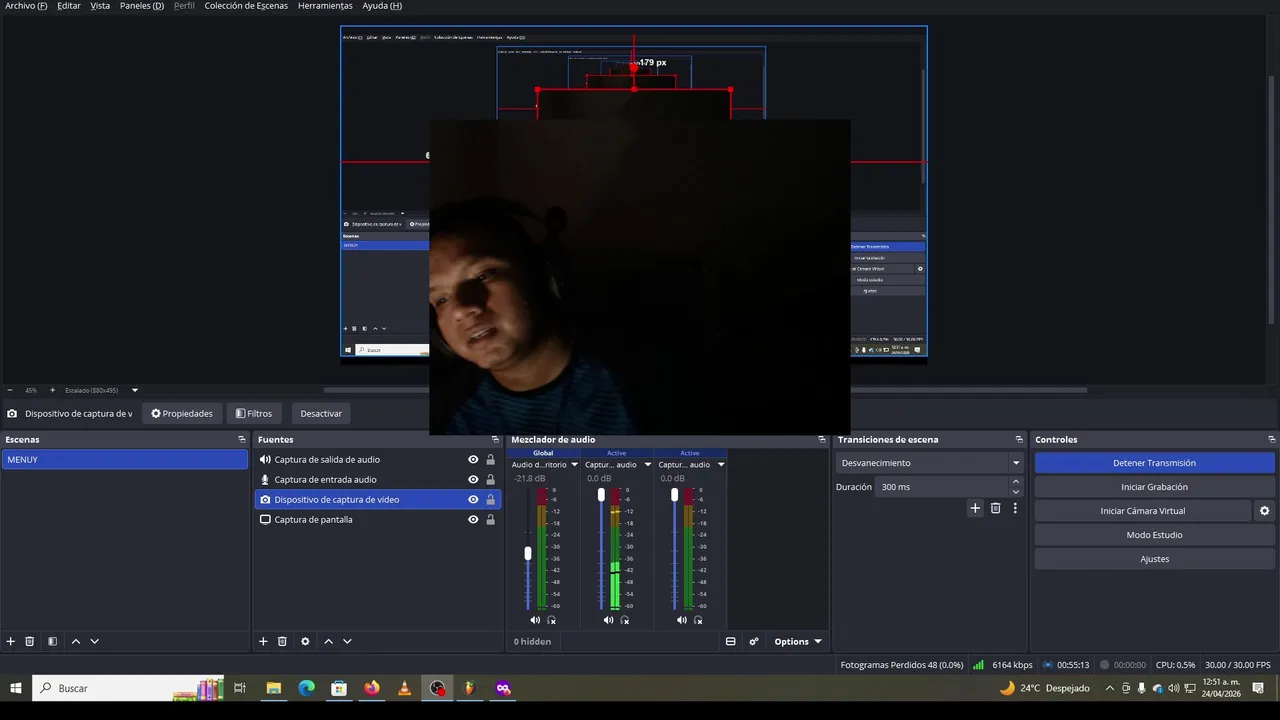The height and width of the screenshot is (720, 1280).
Task: Pop out the Controles dock panel
Action: click(1271, 439)
